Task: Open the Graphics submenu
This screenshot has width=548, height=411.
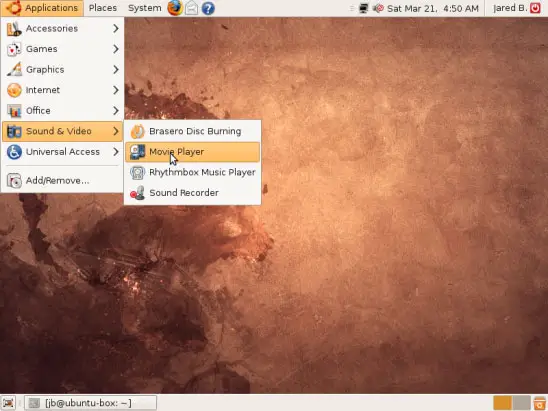Action: coord(62,70)
